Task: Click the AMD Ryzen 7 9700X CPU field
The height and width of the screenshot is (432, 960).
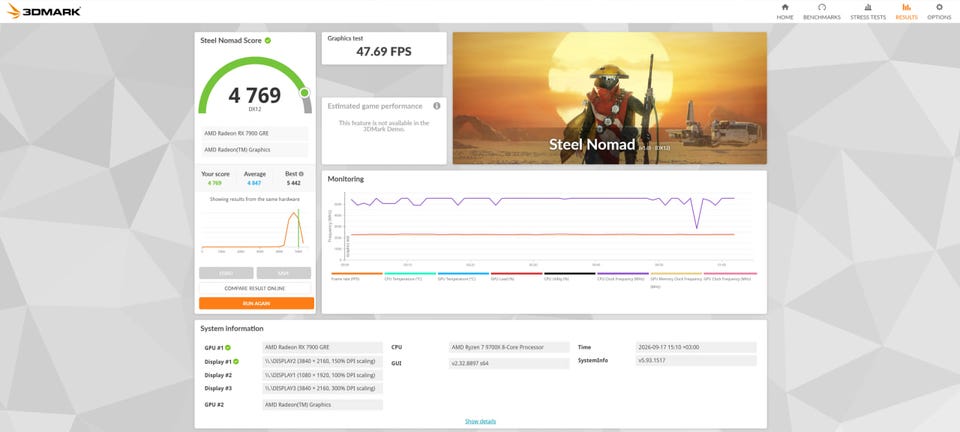Action: (x=509, y=348)
